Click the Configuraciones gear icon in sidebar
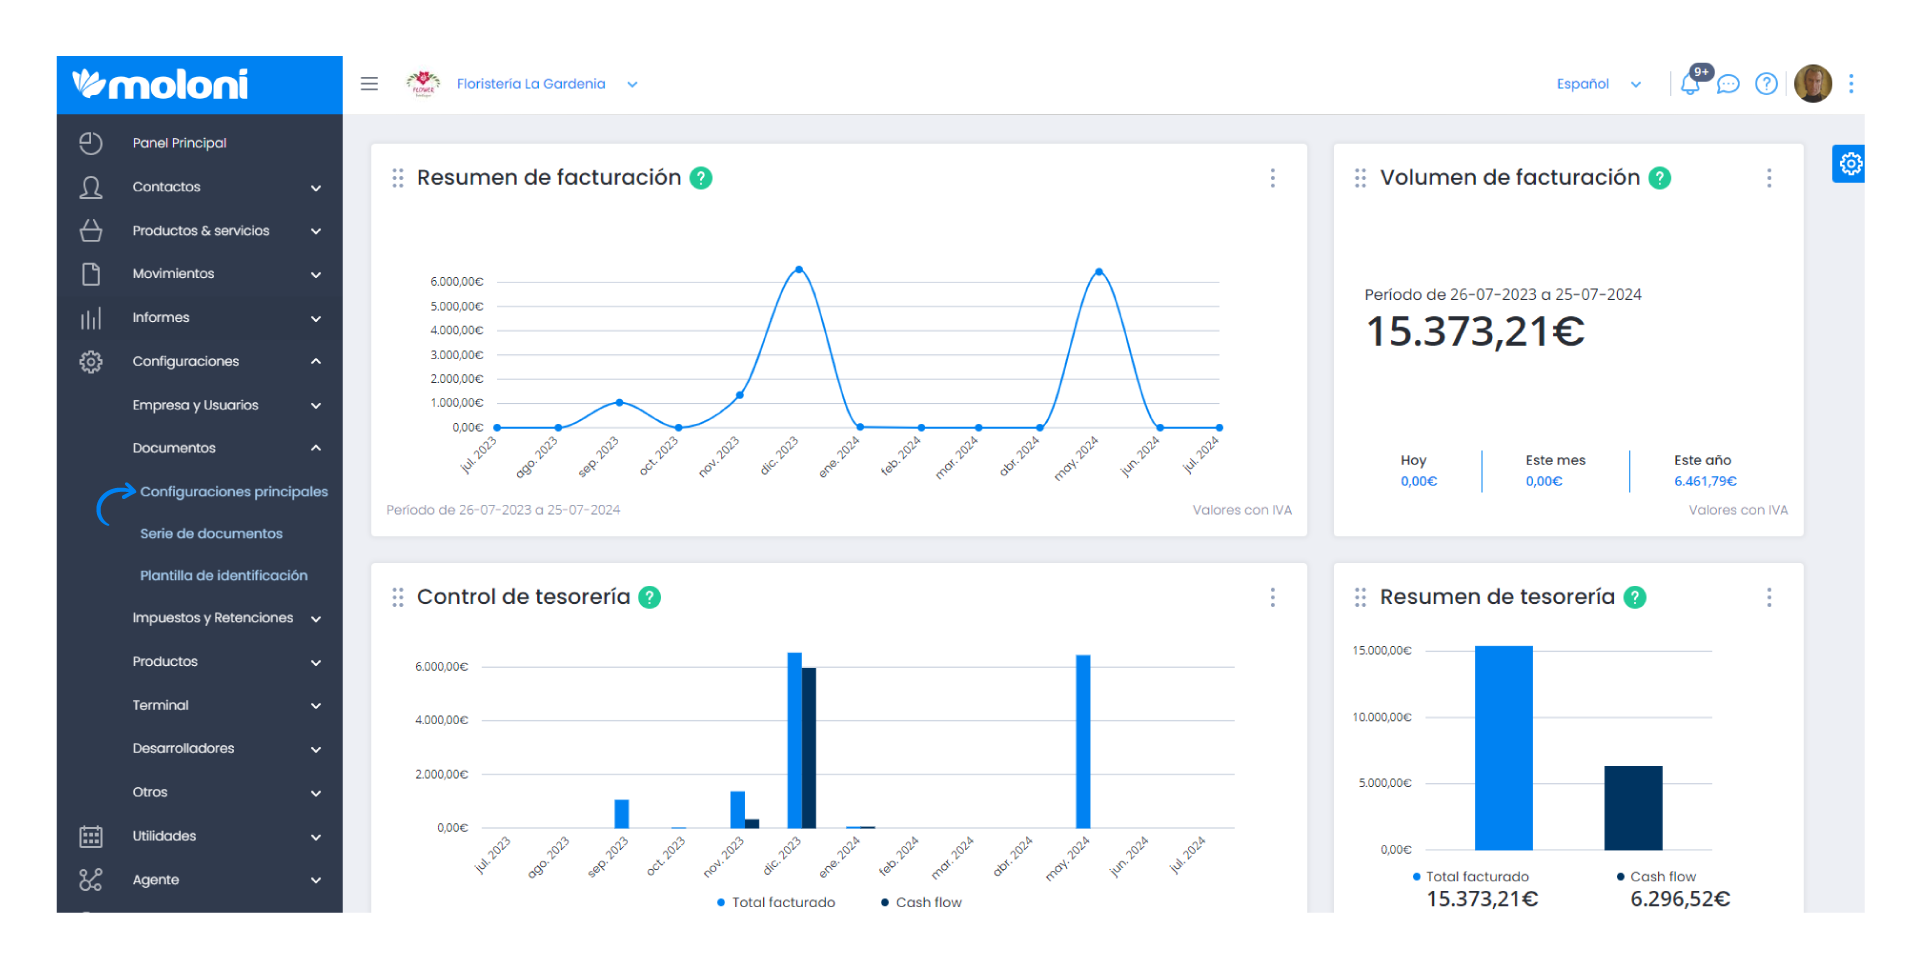The height and width of the screenshot is (969, 1920). tap(91, 362)
